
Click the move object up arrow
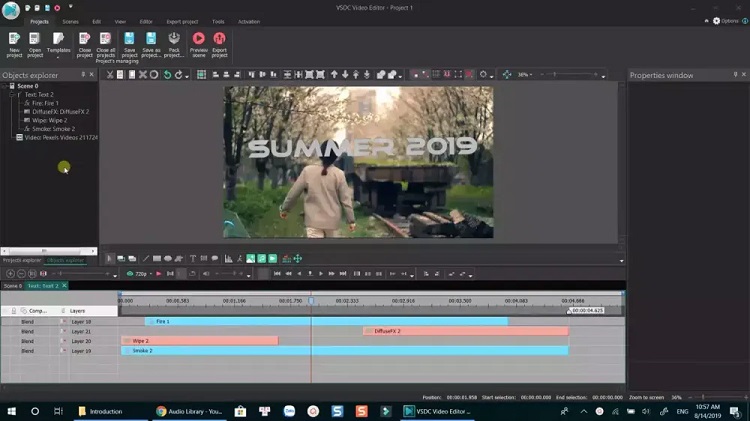pos(334,75)
